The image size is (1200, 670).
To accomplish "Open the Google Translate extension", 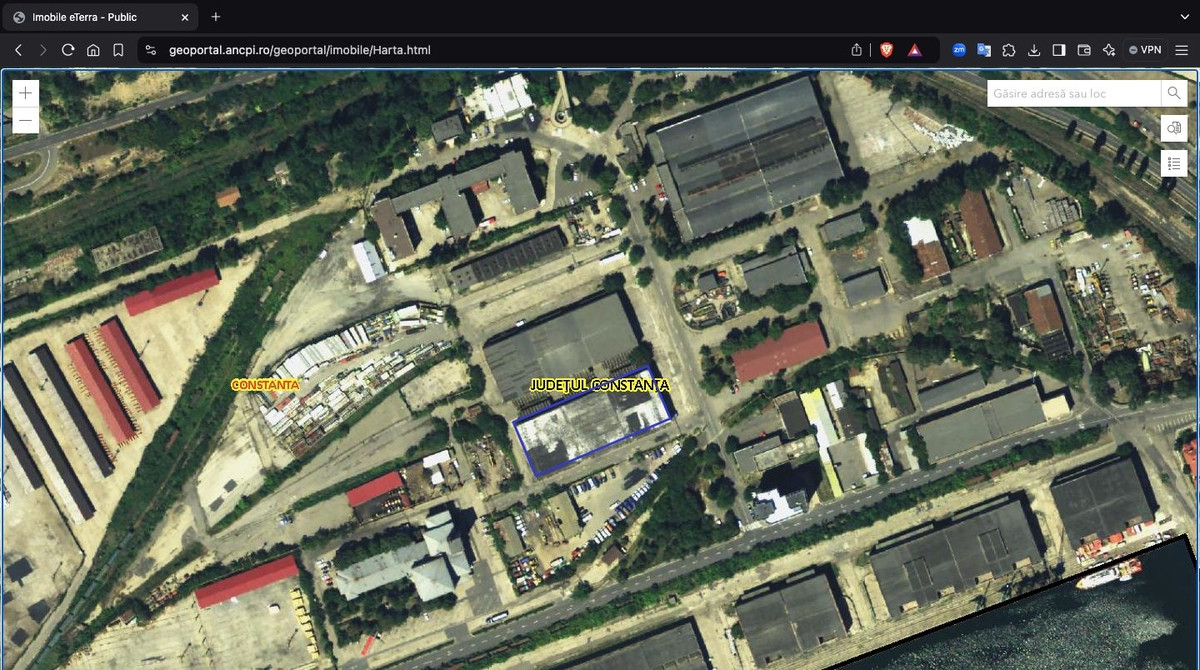I will click(x=984, y=49).
